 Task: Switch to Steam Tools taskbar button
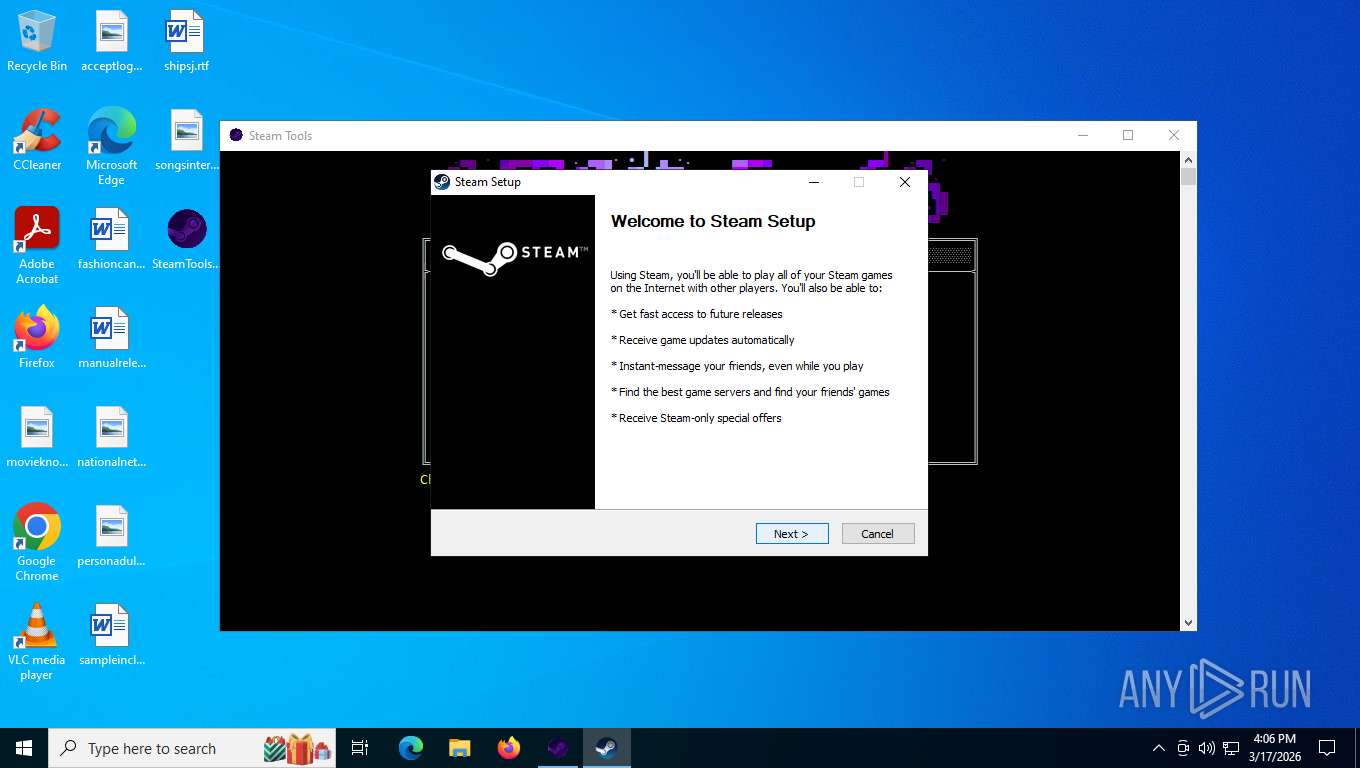[x=558, y=748]
